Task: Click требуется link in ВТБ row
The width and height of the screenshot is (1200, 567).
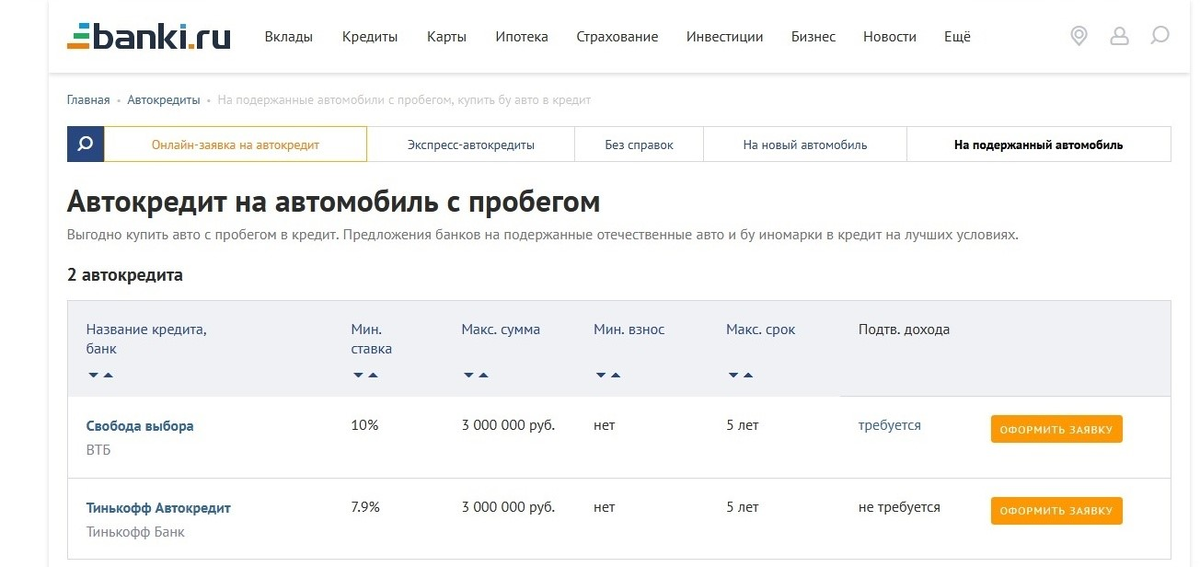Action: (890, 425)
